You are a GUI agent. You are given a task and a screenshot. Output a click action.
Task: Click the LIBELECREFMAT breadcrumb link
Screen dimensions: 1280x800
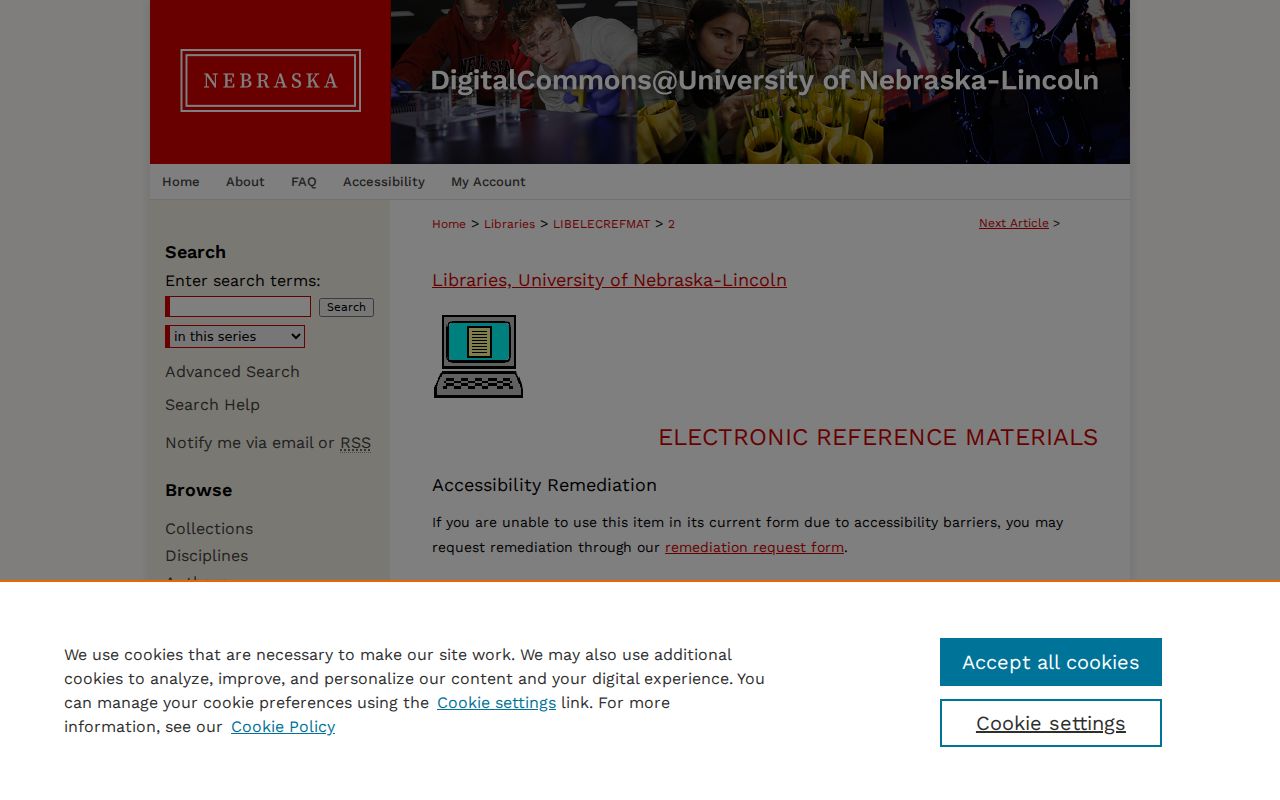pyautogui.click(x=601, y=224)
